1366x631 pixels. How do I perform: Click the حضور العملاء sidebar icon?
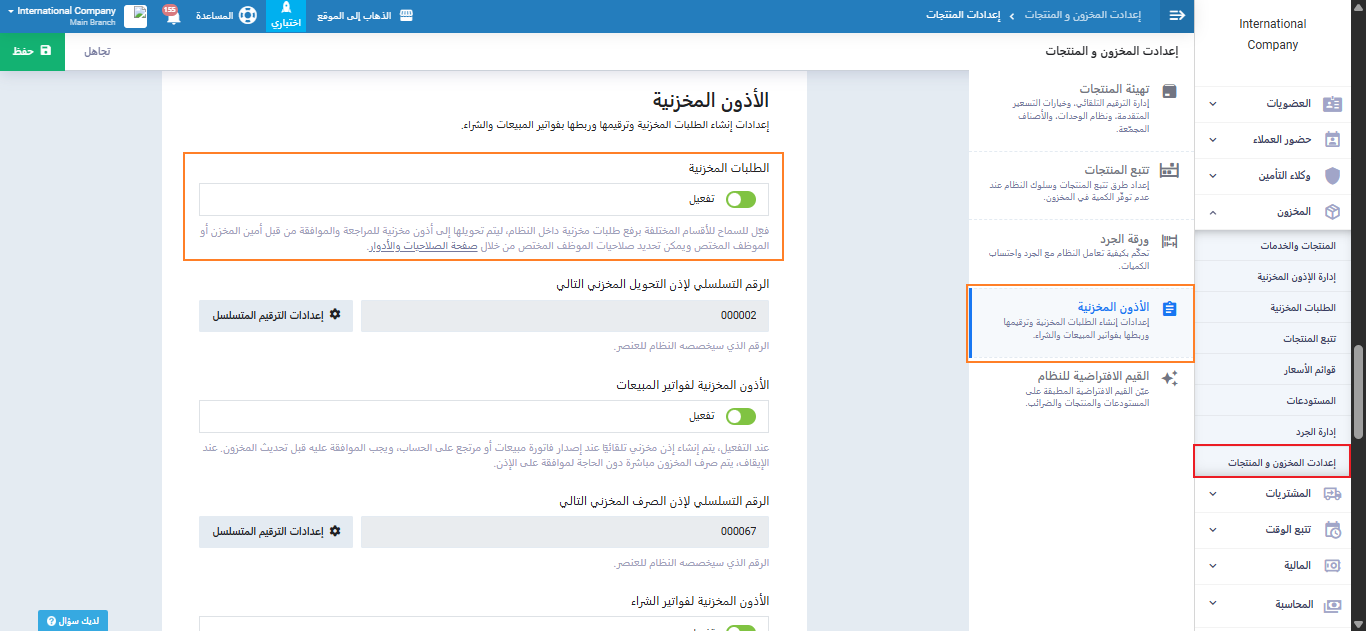[x=1332, y=139]
